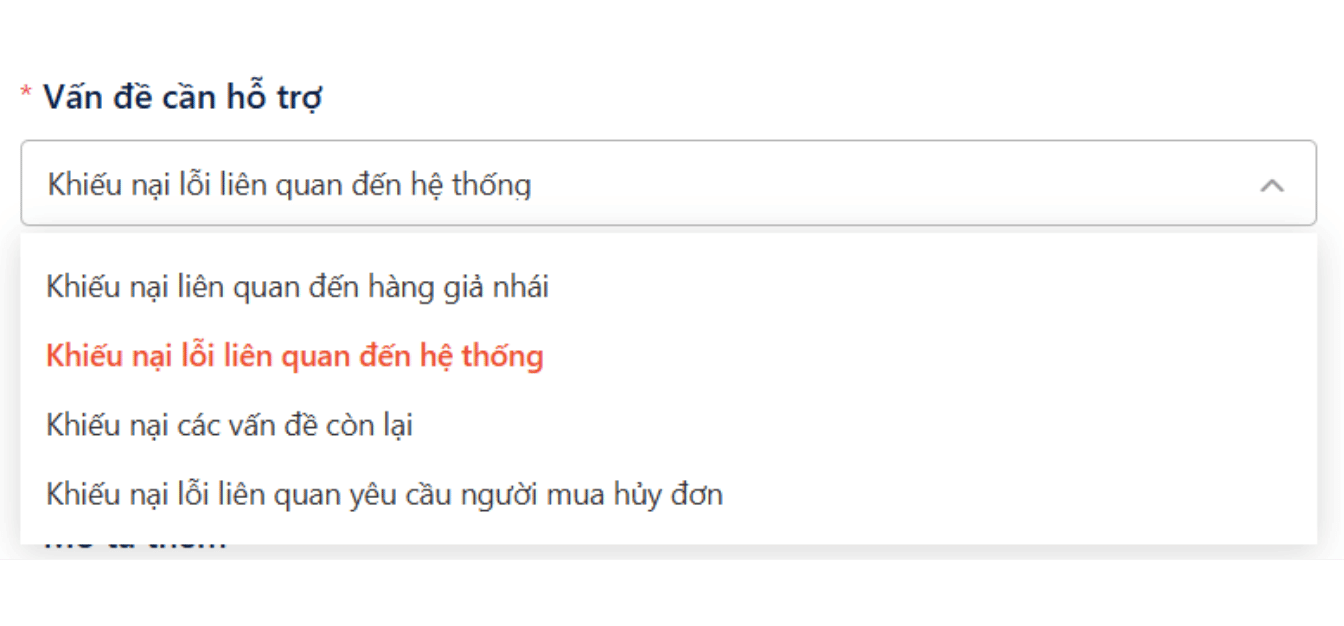Choose the highlighted orange 'lỗi liên quan đến hệ thống' option

click(x=295, y=356)
